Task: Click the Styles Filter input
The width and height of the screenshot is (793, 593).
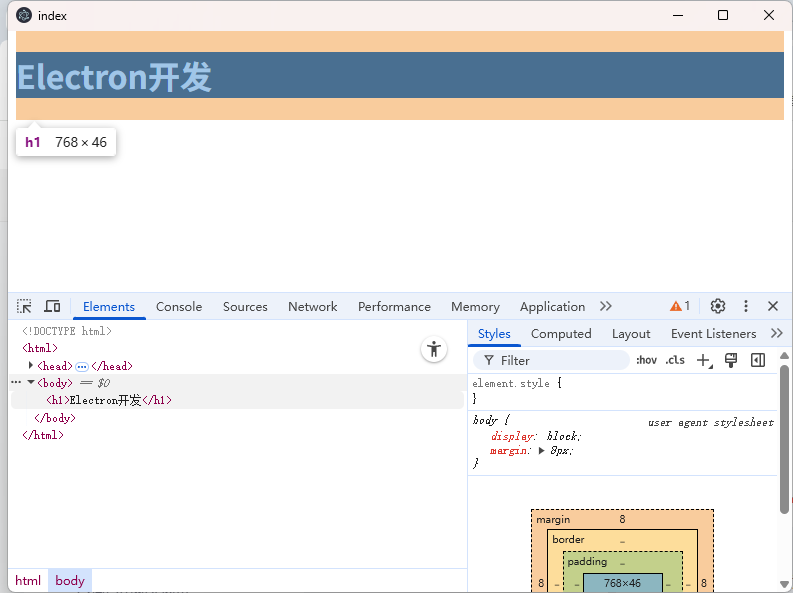Action: tap(551, 360)
